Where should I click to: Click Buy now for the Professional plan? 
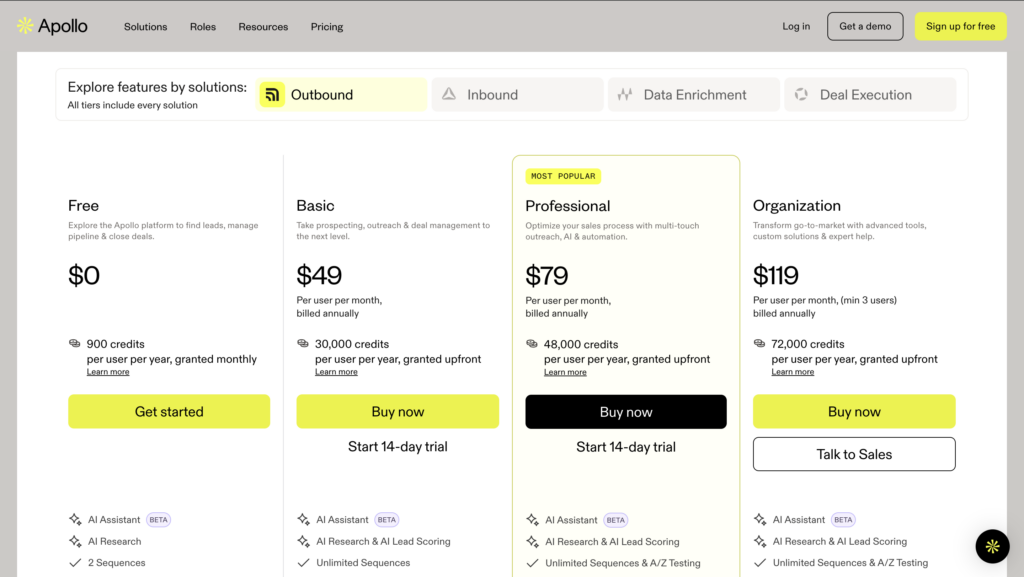point(626,411)
